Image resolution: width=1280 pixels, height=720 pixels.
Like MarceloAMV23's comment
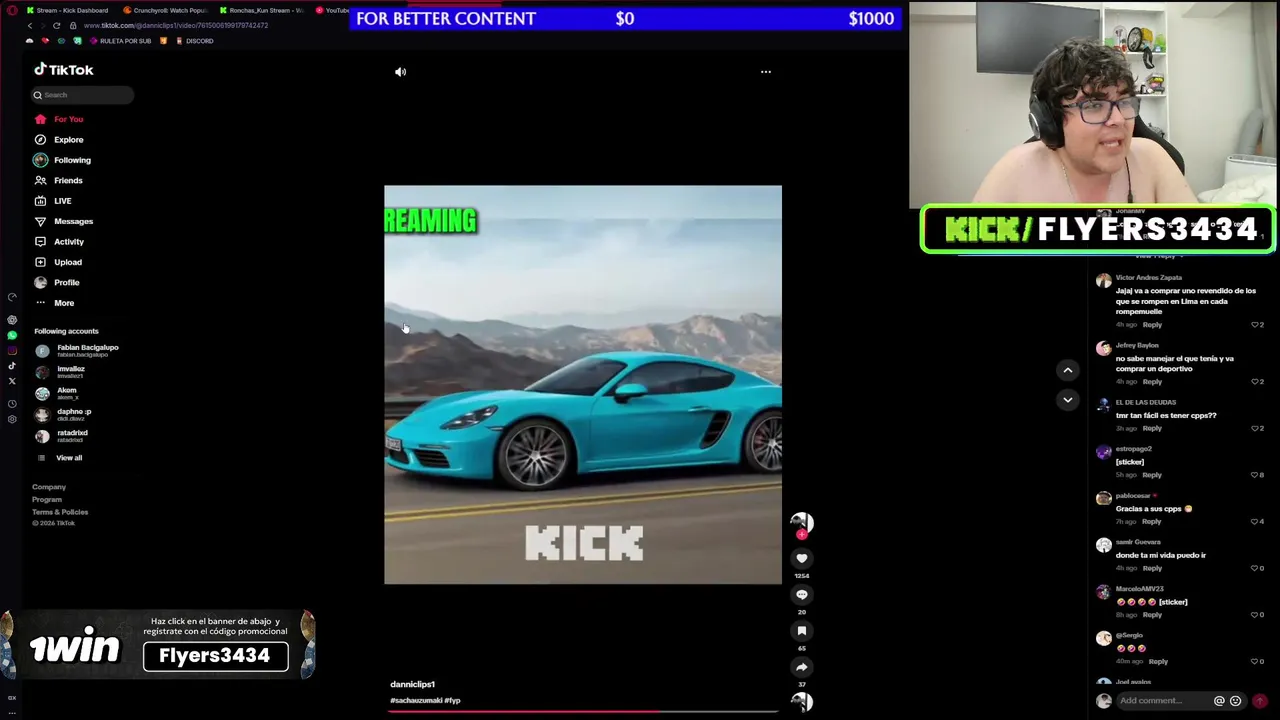(1257, 615)
